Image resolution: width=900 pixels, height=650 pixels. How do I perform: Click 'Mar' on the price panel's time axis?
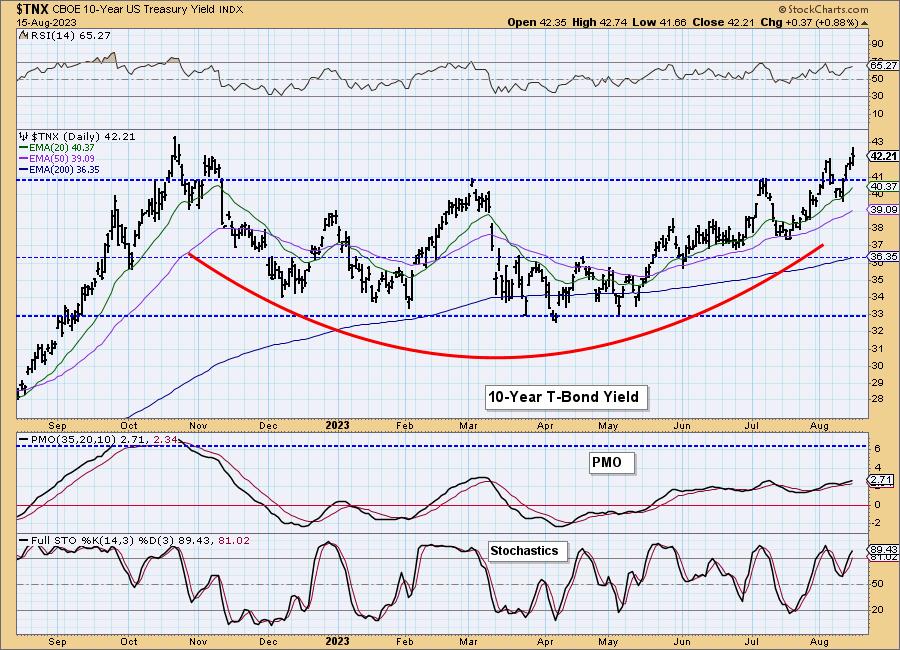tap(469, 425)
